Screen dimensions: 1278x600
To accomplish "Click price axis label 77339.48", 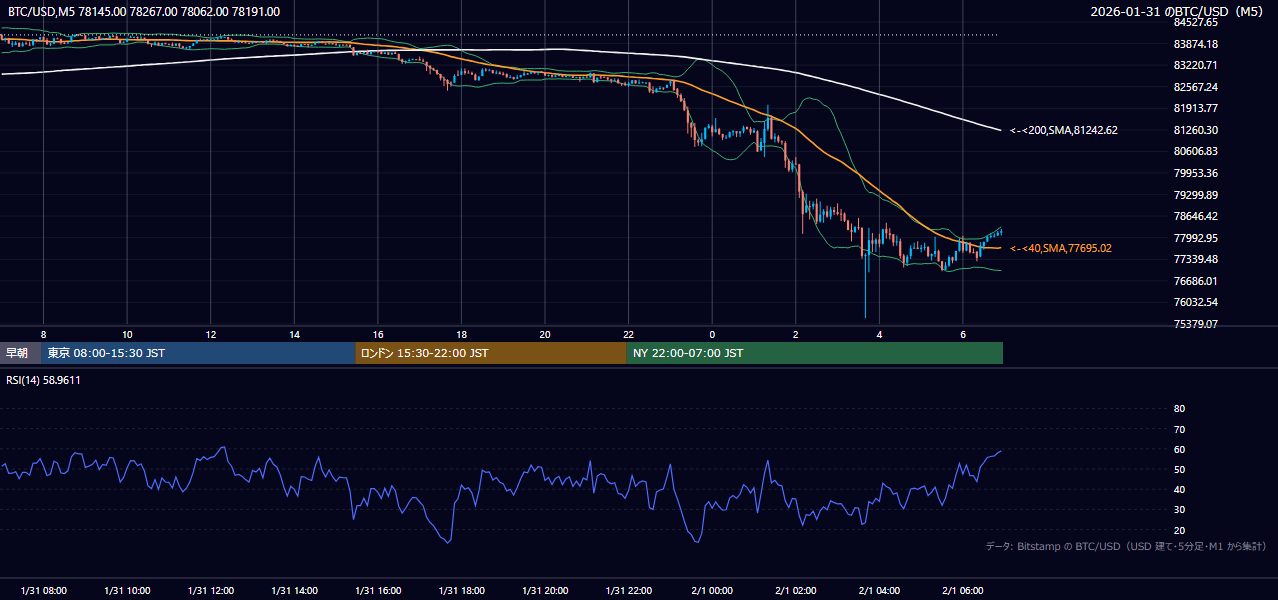I will (1195, 259).
